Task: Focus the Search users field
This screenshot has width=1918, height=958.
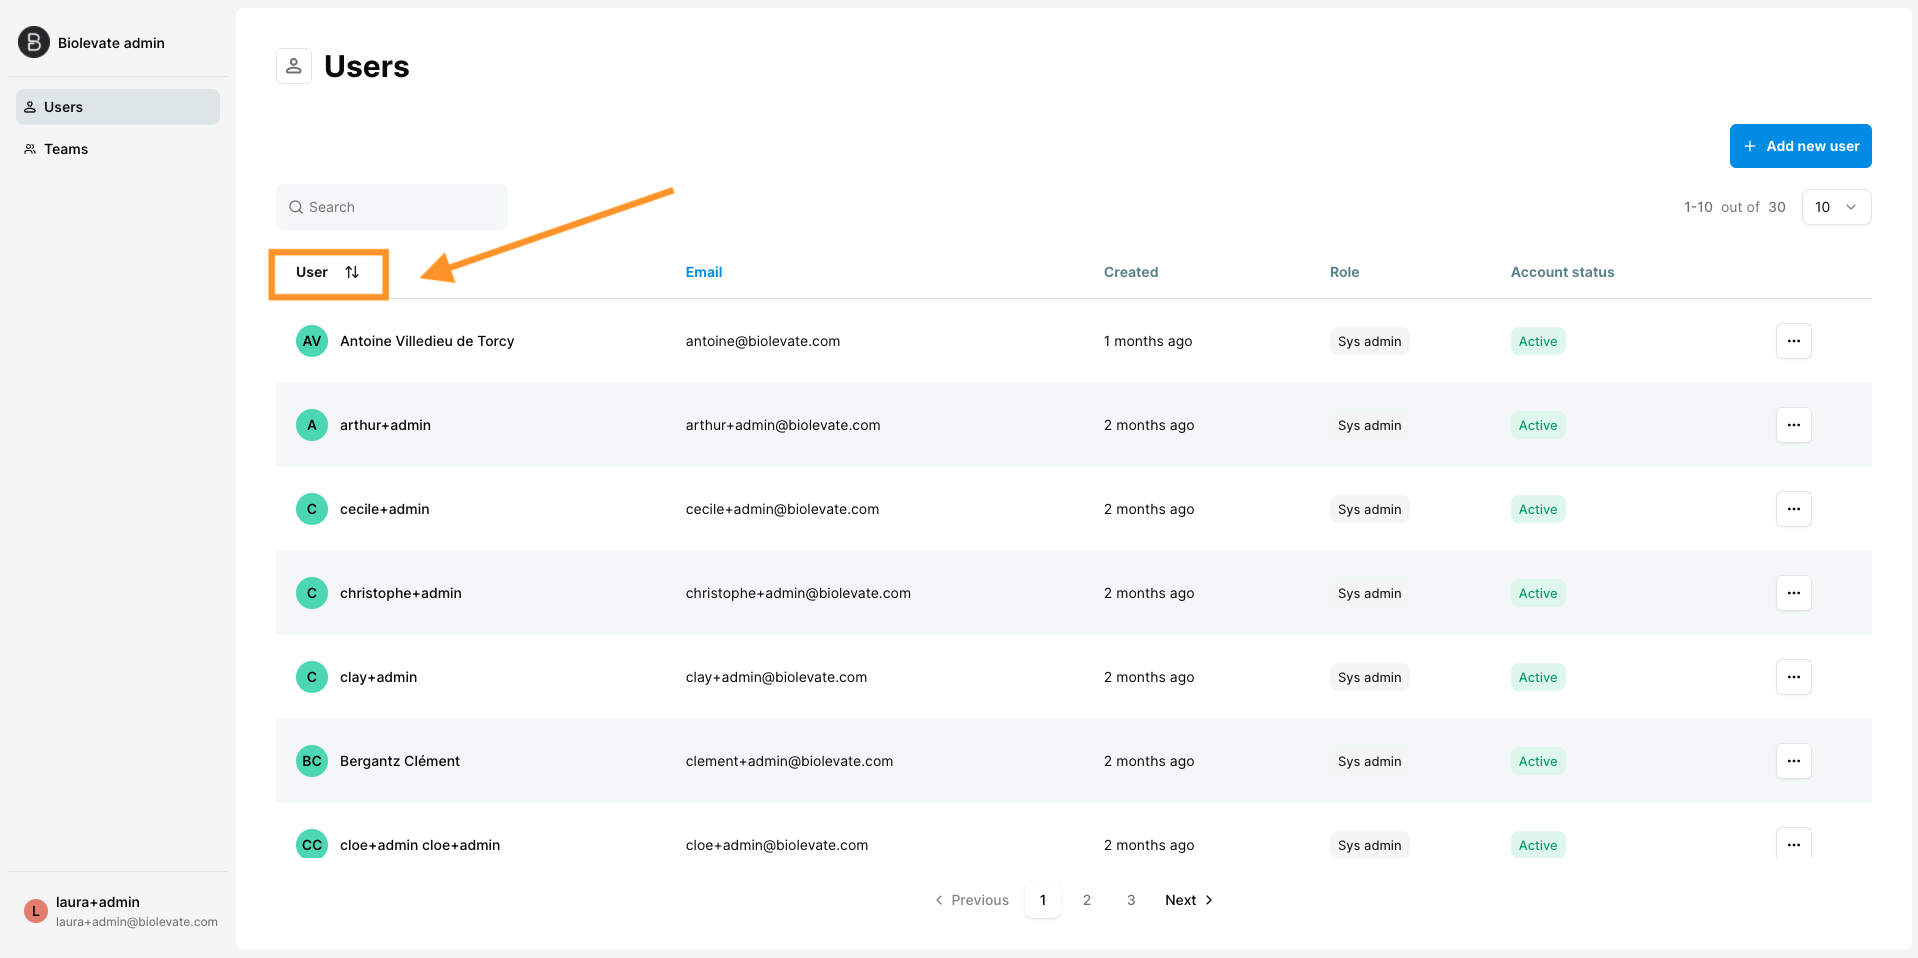Action: tap(392, 207)
